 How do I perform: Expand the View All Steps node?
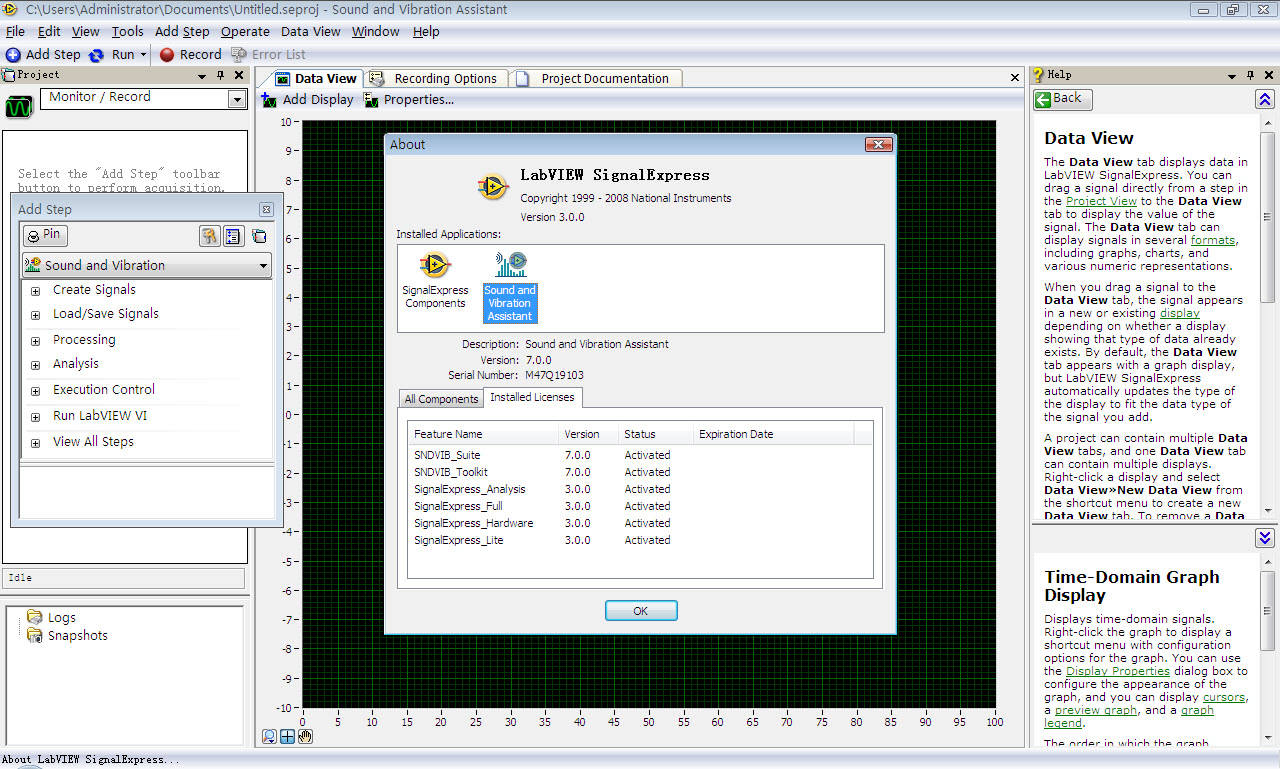tap(35, 443)
